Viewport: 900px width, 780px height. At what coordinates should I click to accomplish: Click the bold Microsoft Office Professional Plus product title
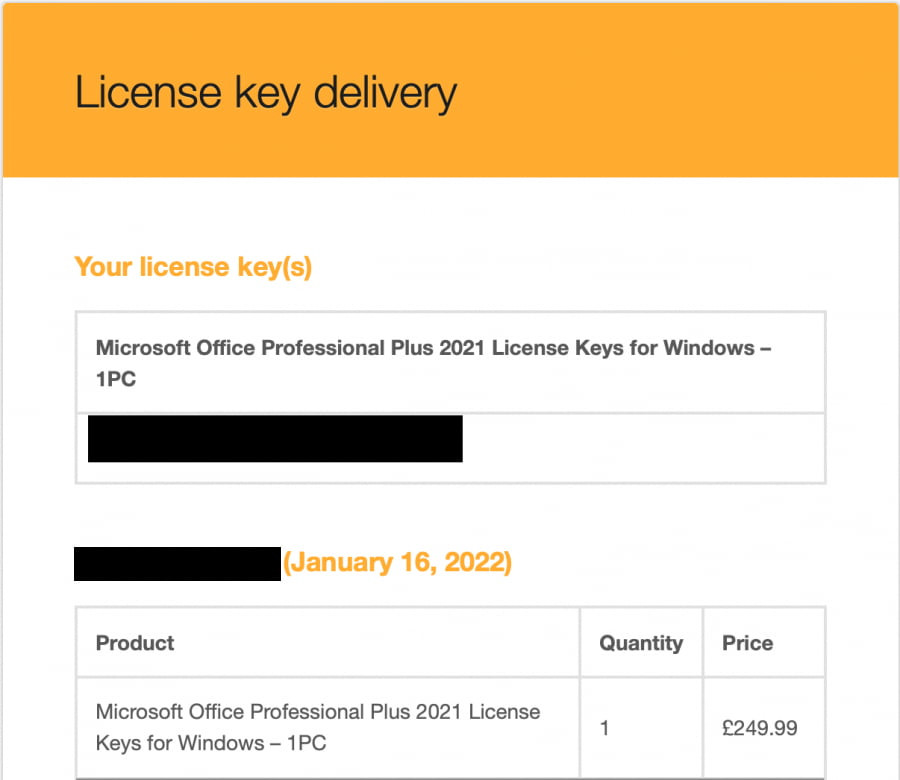pos(433,363)
